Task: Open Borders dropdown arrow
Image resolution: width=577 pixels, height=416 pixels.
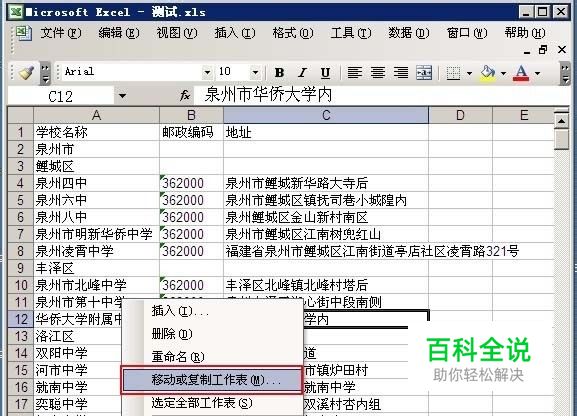Action: click(x=469, y=73)
